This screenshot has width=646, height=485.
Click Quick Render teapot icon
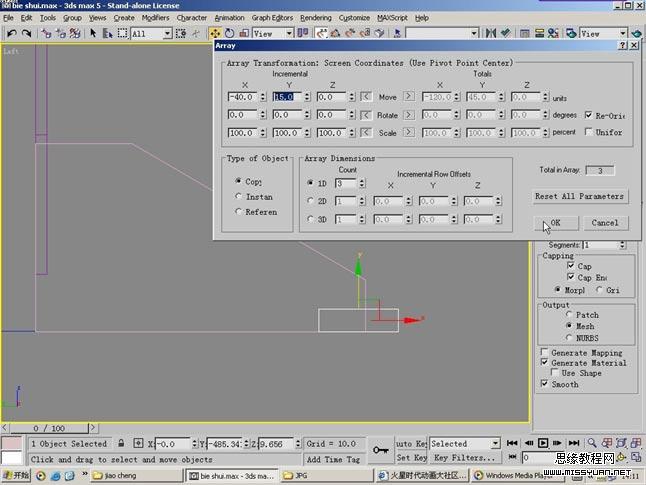(x=637, y=33)
